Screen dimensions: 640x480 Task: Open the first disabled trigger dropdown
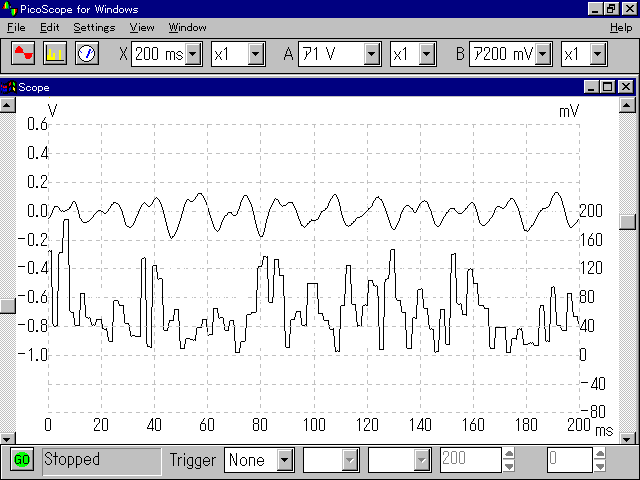[x=350, y=460]
